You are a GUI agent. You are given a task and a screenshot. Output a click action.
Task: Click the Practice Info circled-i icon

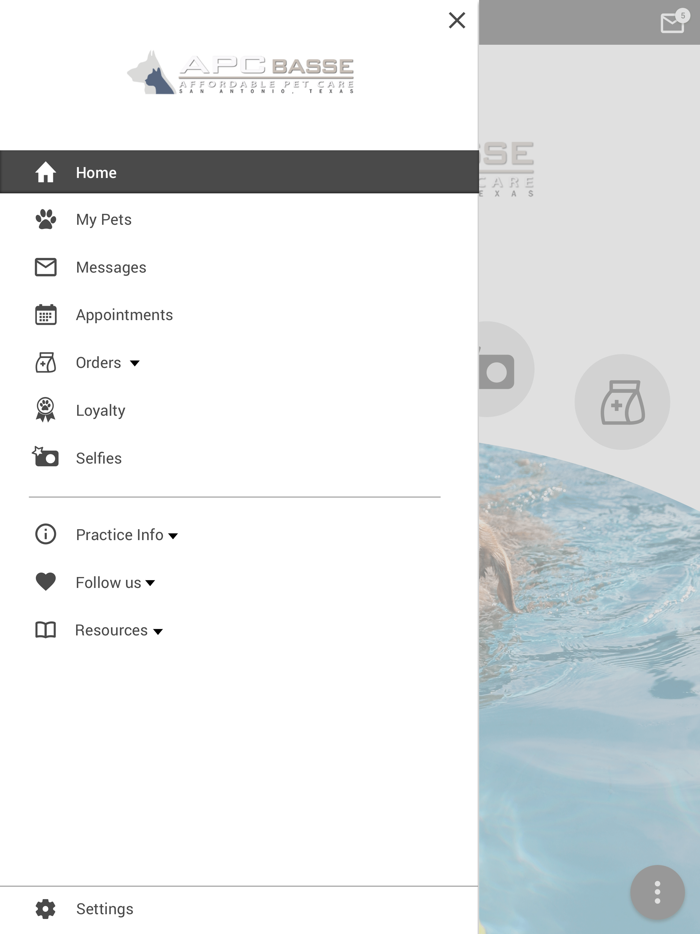pos(45,534)
